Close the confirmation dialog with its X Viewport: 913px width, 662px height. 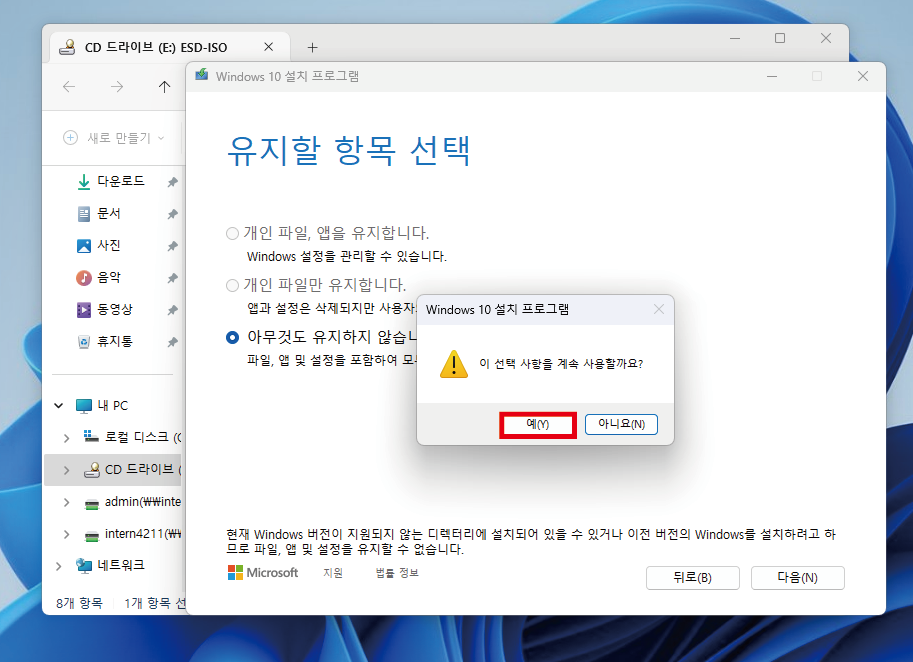click(659, 309)
